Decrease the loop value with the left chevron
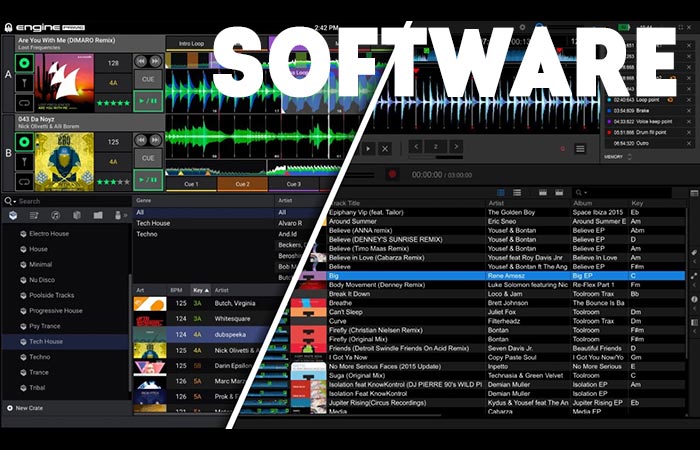 [416, 146]
